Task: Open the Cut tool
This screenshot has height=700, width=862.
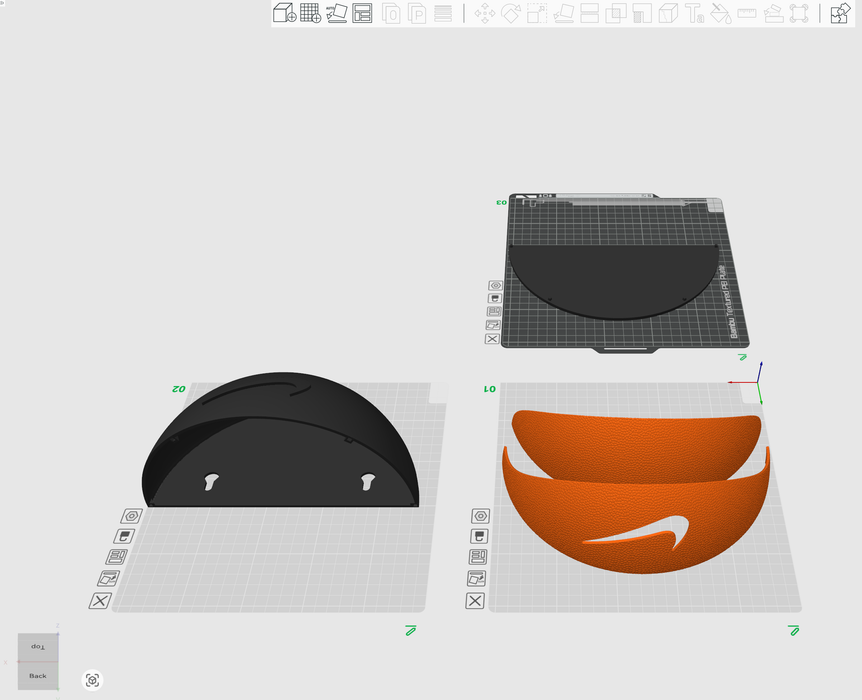Action: [x=590, y=13]
